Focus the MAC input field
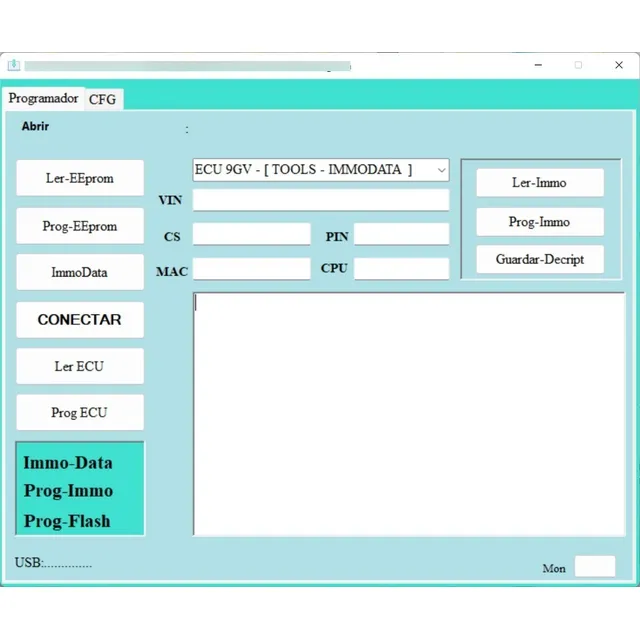The height and width of the screenshot is (640, 640). (251, 269)
